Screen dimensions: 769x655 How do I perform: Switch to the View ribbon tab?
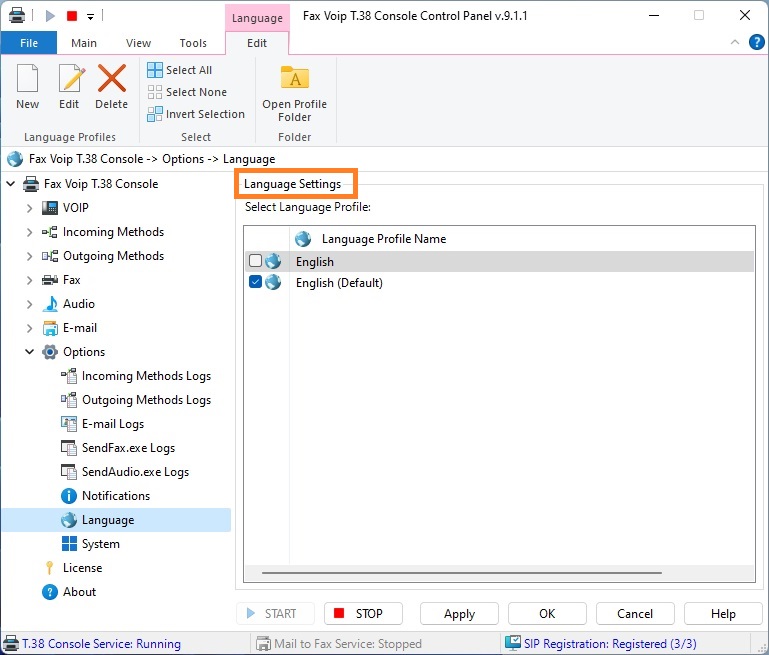138,43
